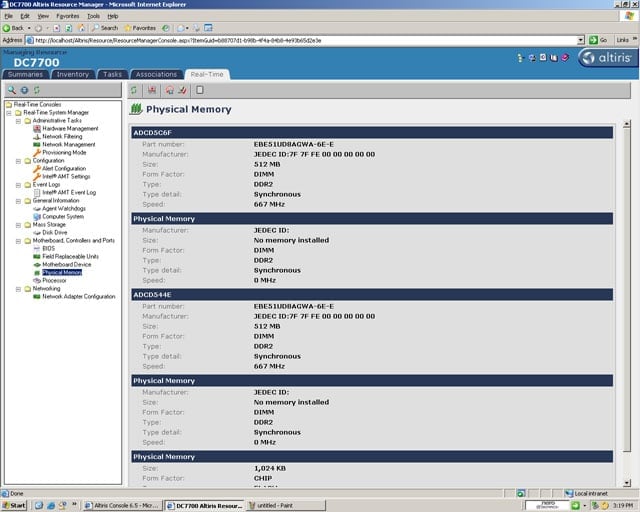This screenshot has width=640, height=512.
Task: Click the magnifier search icon above tree
Action: tap(12, 90)
